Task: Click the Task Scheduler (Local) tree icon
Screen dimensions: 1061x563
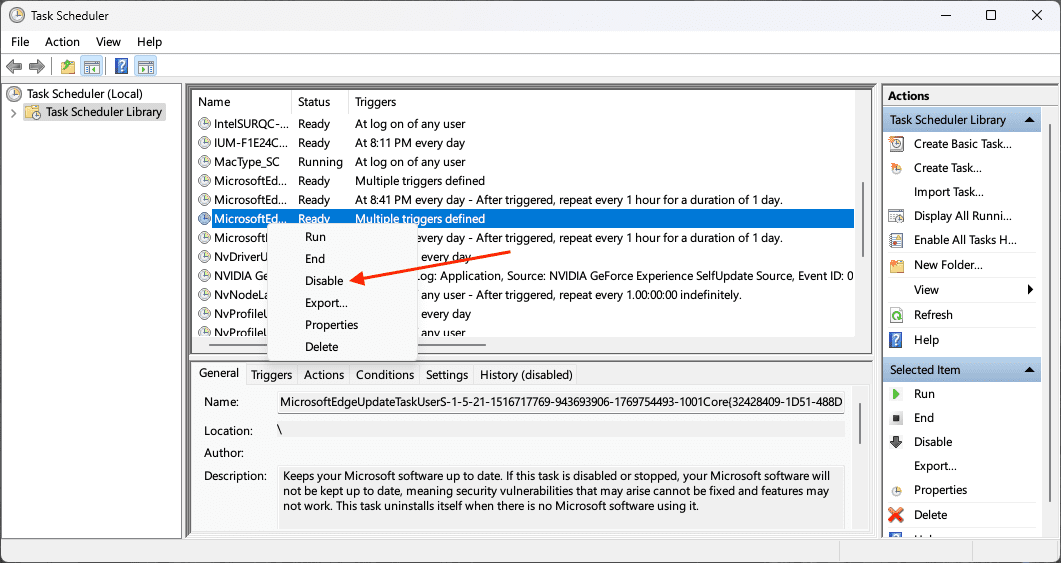Action: click(x=14, y=93)
